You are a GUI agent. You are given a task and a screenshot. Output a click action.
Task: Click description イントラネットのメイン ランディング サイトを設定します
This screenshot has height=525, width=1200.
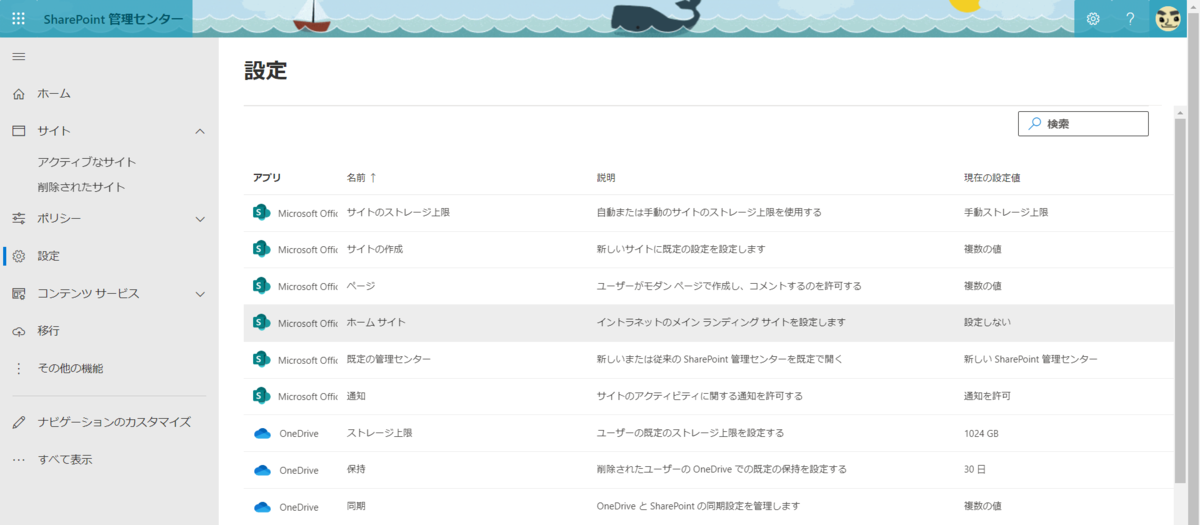pos(721,323)
